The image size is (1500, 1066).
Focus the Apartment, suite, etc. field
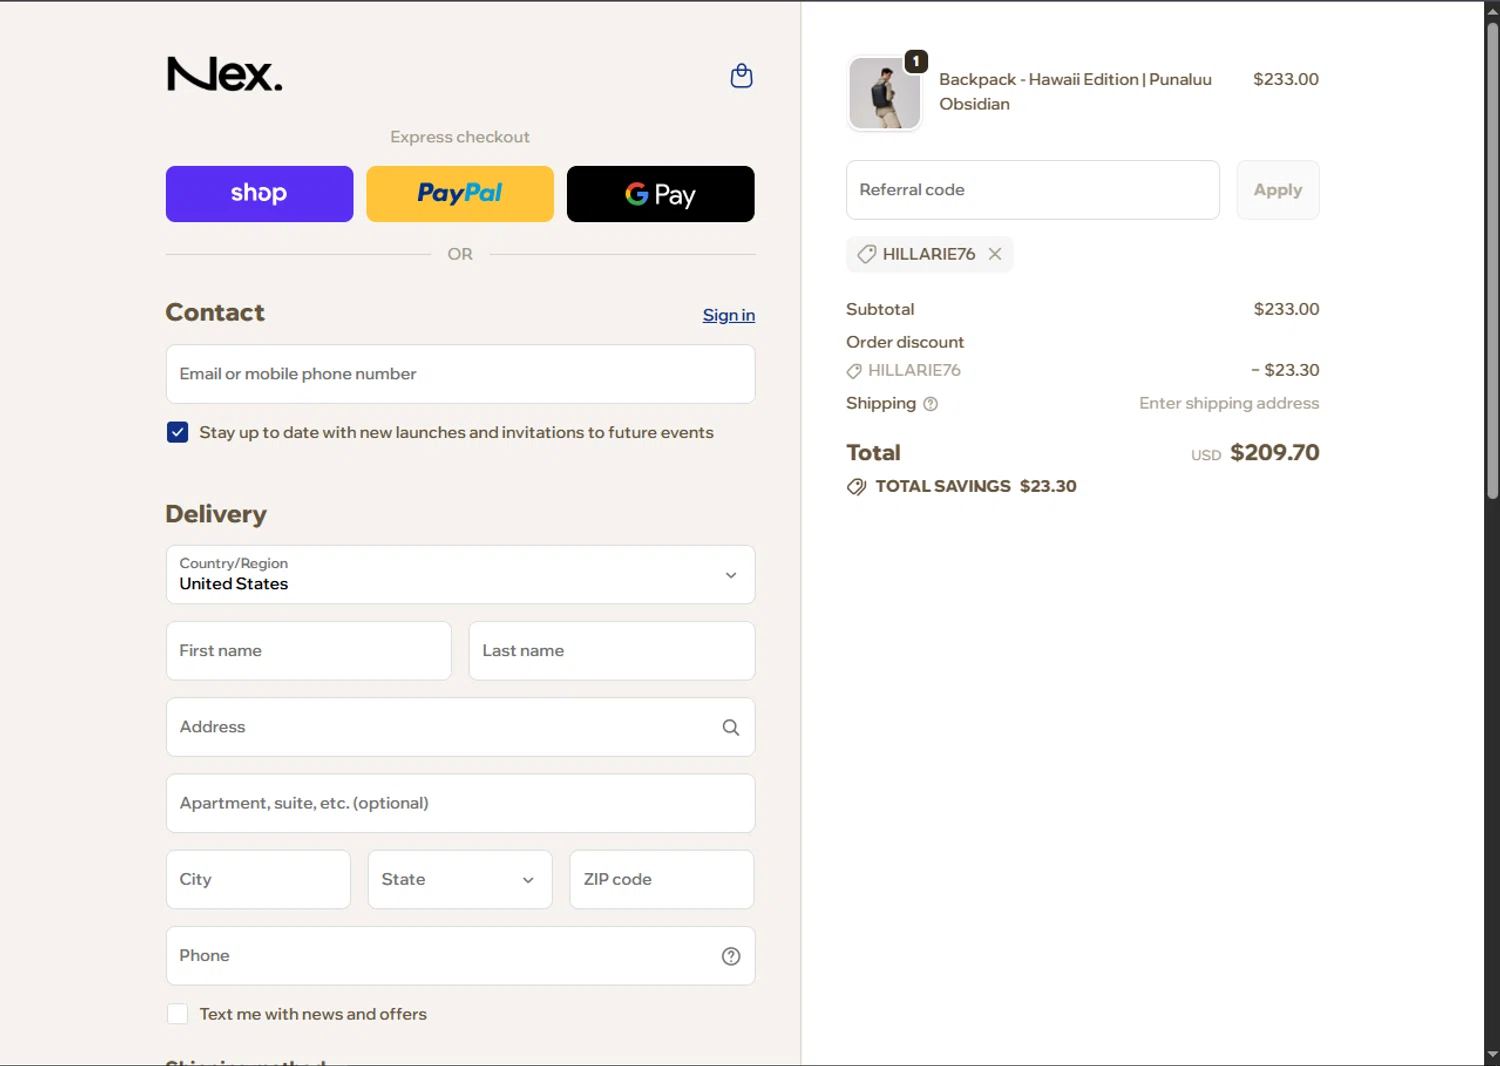(460, 803)
